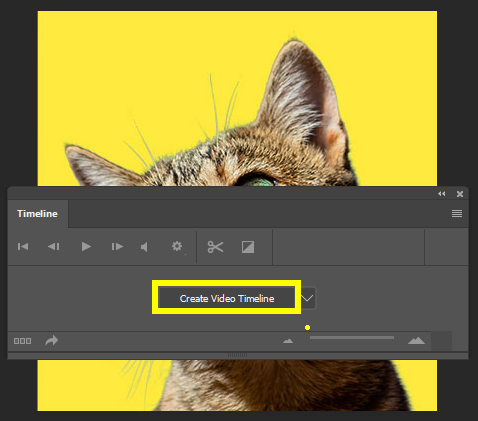Split at playhead with scissors icon
478x421 pixels.
(x=215, y=247)
